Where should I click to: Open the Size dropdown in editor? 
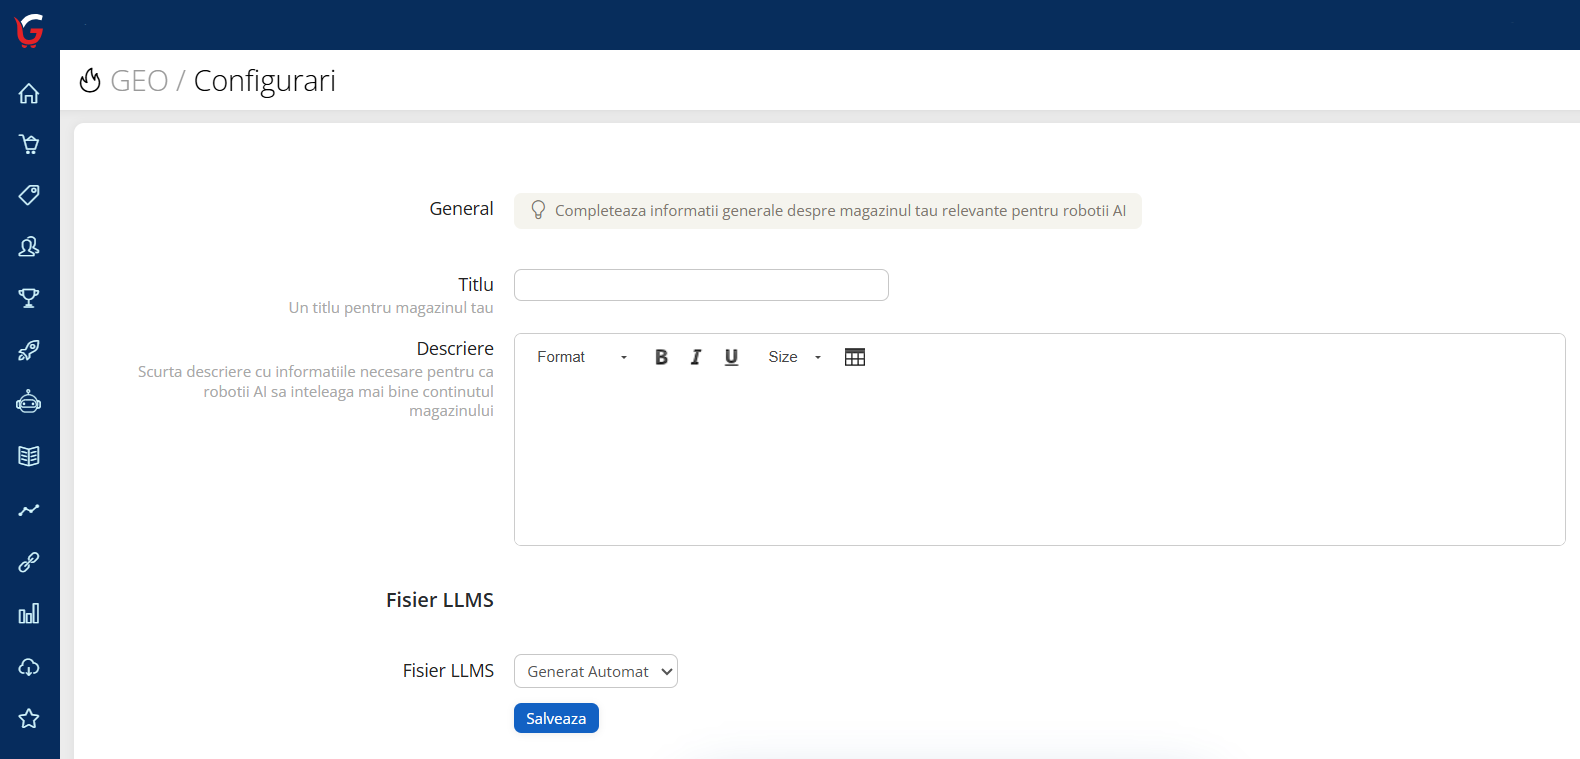[794, 357]
